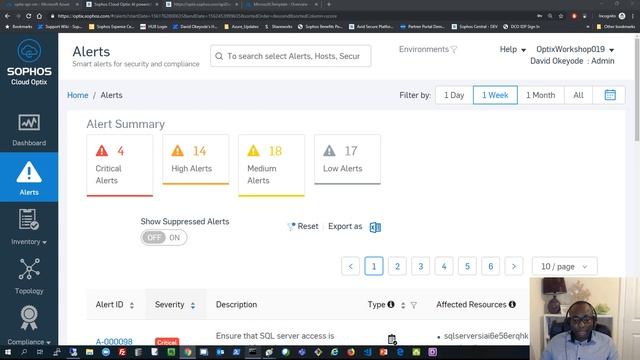
Task: Click the Sophos Cloud Optix logo
Action: point(29,62)
